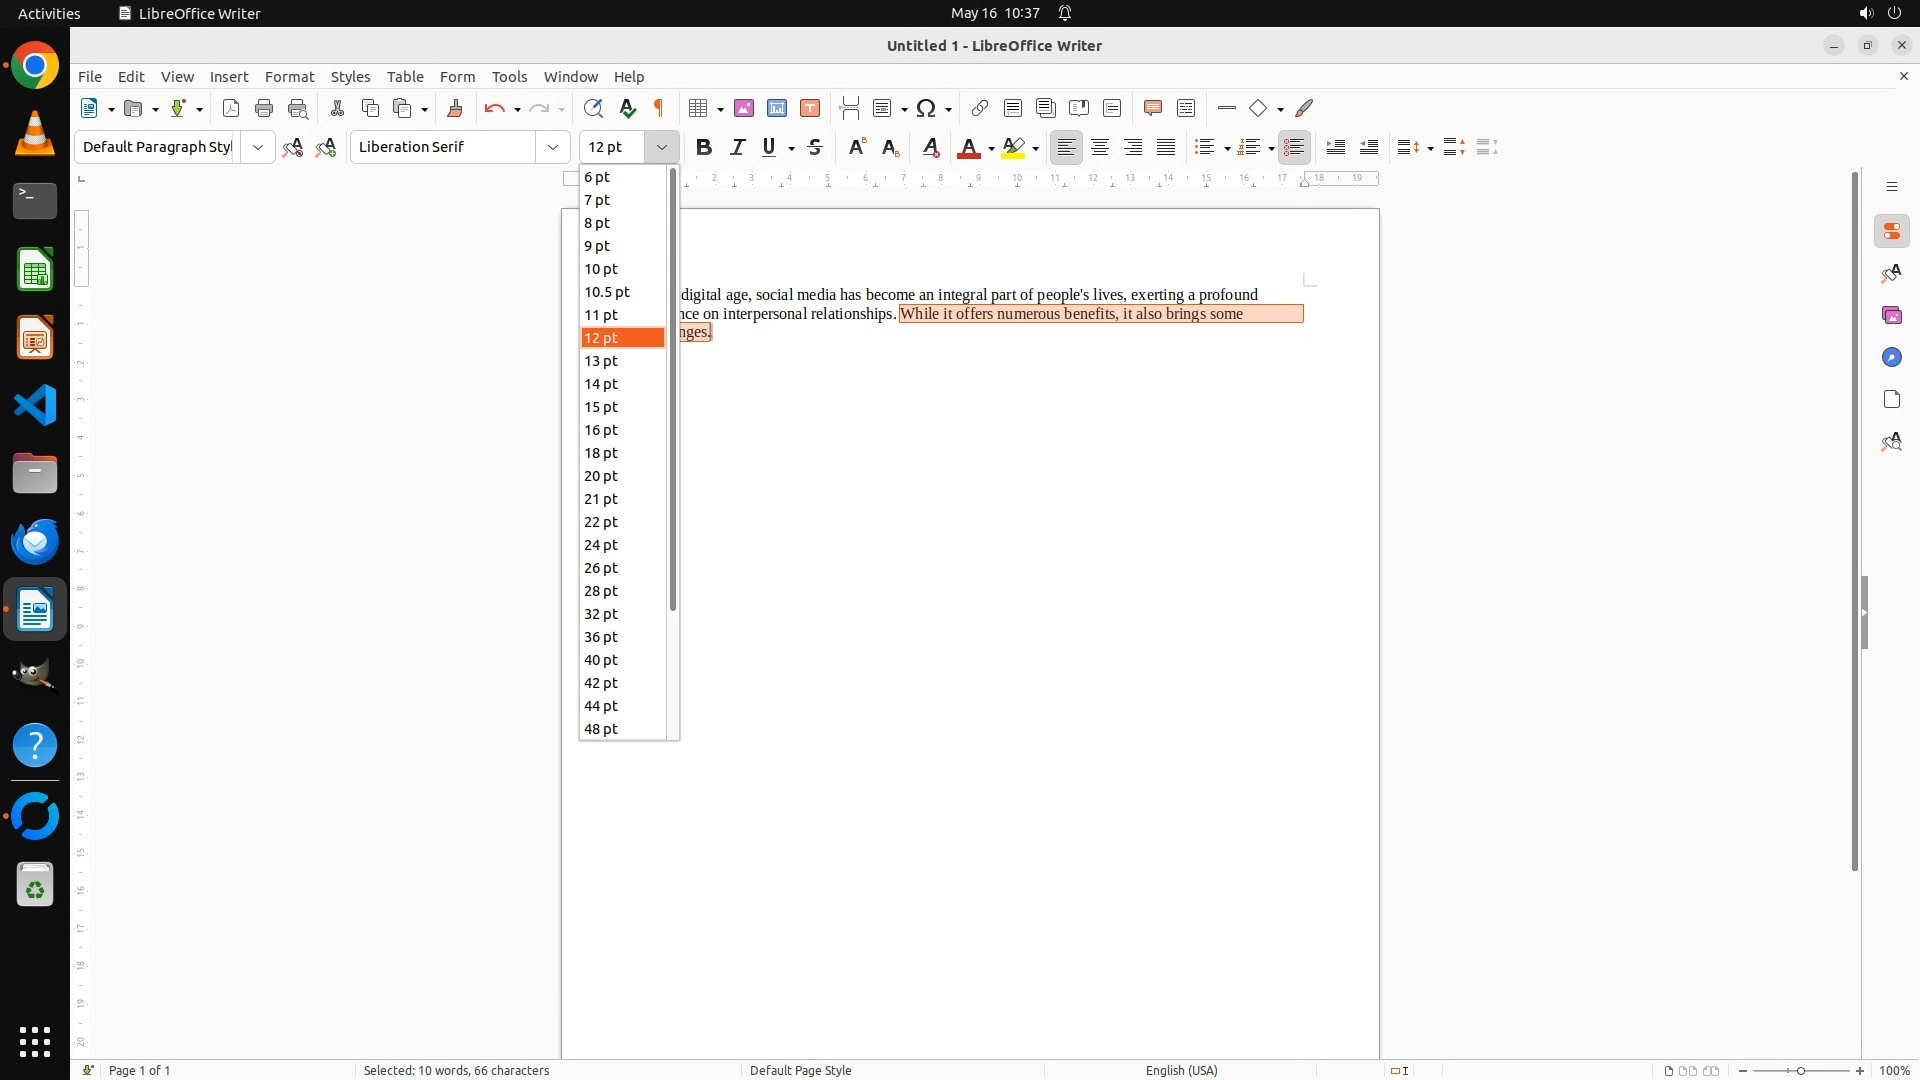Open the sidebar Gallery panel
The height and width of the screenshot is (1080, 1920).
[1891, 315]
